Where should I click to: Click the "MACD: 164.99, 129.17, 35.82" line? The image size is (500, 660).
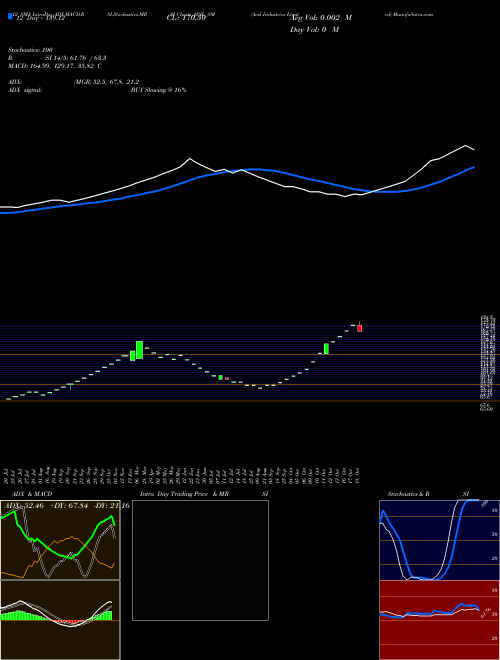(x=52, y=66)
